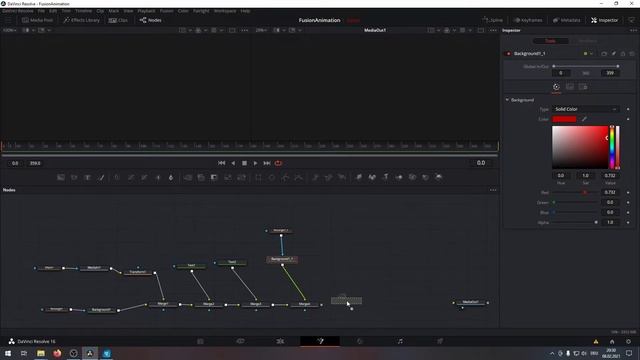Image resolution: width=640 pixels, height=360 pixels.
Task: Open the File menu
Action: pos(41,11)
